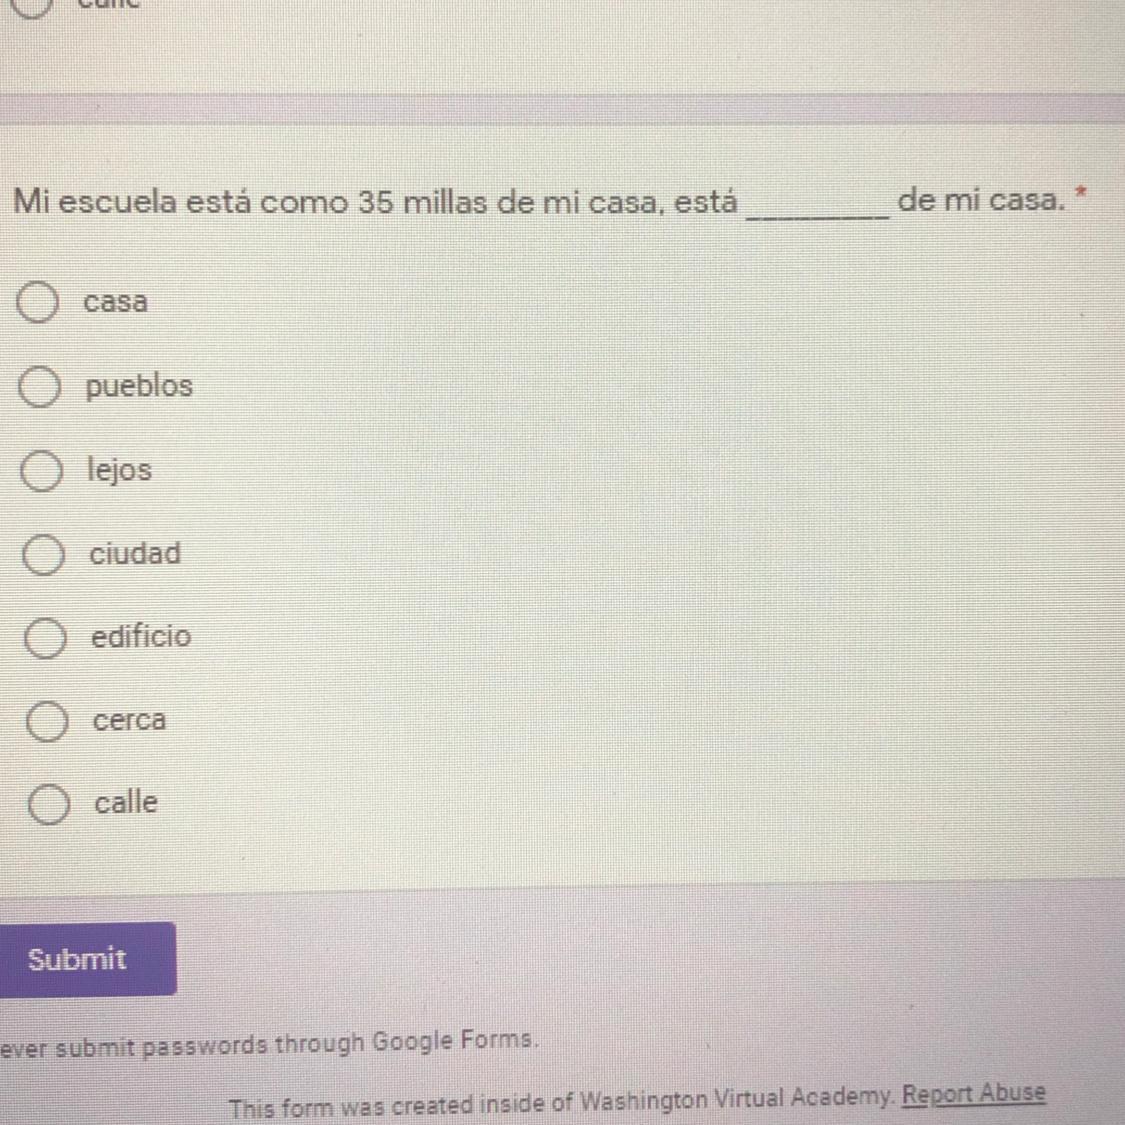This screenshot has height=1125, width=1125.
Task: Select the 'calle' radio button
Action: click(x=48, y=804)
